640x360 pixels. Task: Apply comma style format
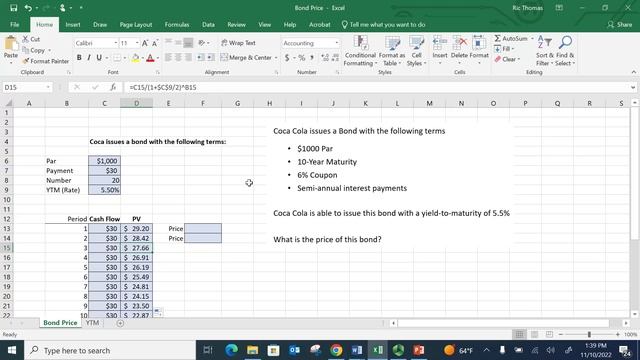(312, 58)
